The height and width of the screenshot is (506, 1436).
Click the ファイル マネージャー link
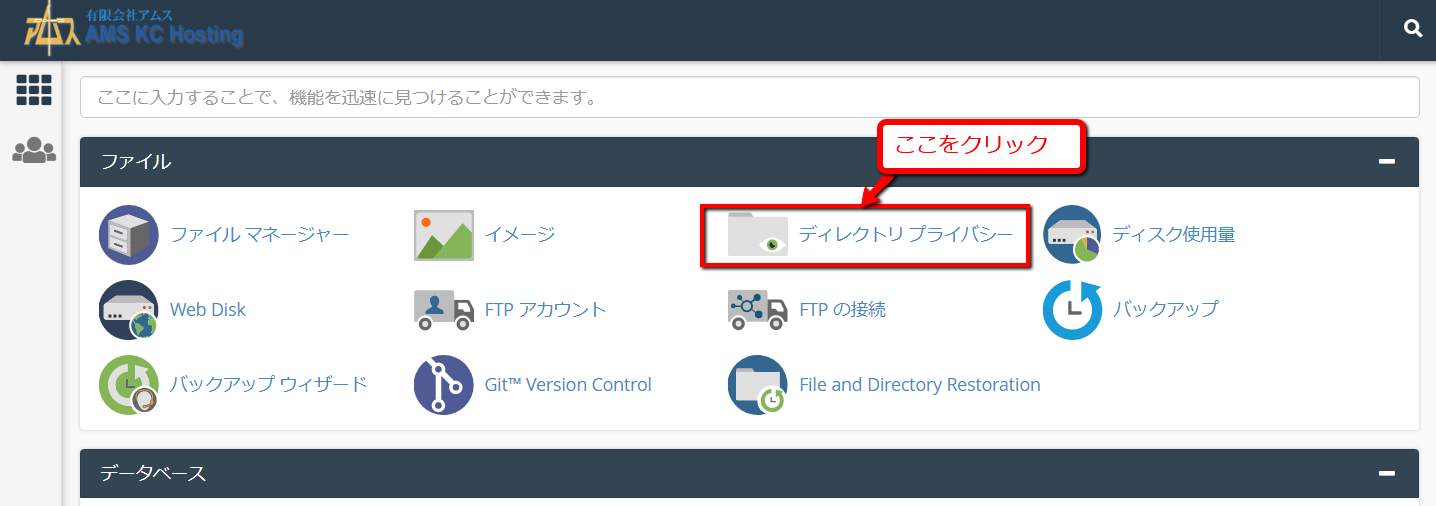click(260, 235)
